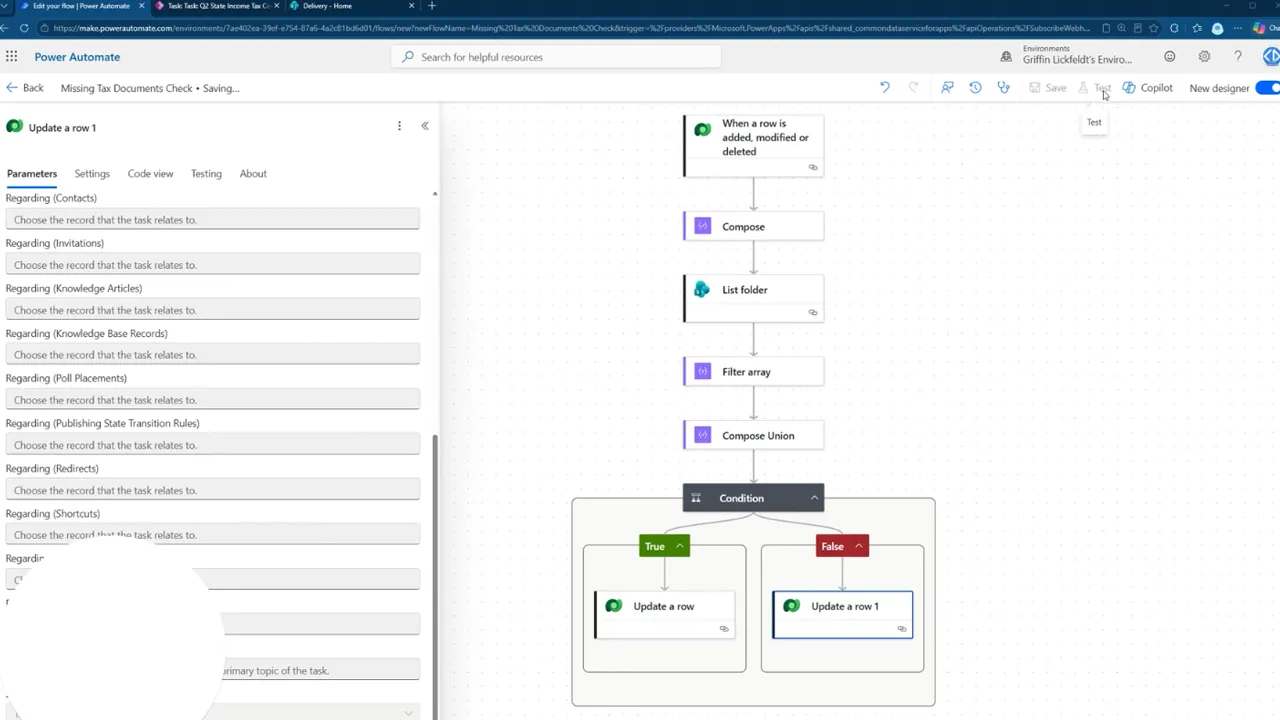Focus the Search for helpful resources box

pos(556,57)
